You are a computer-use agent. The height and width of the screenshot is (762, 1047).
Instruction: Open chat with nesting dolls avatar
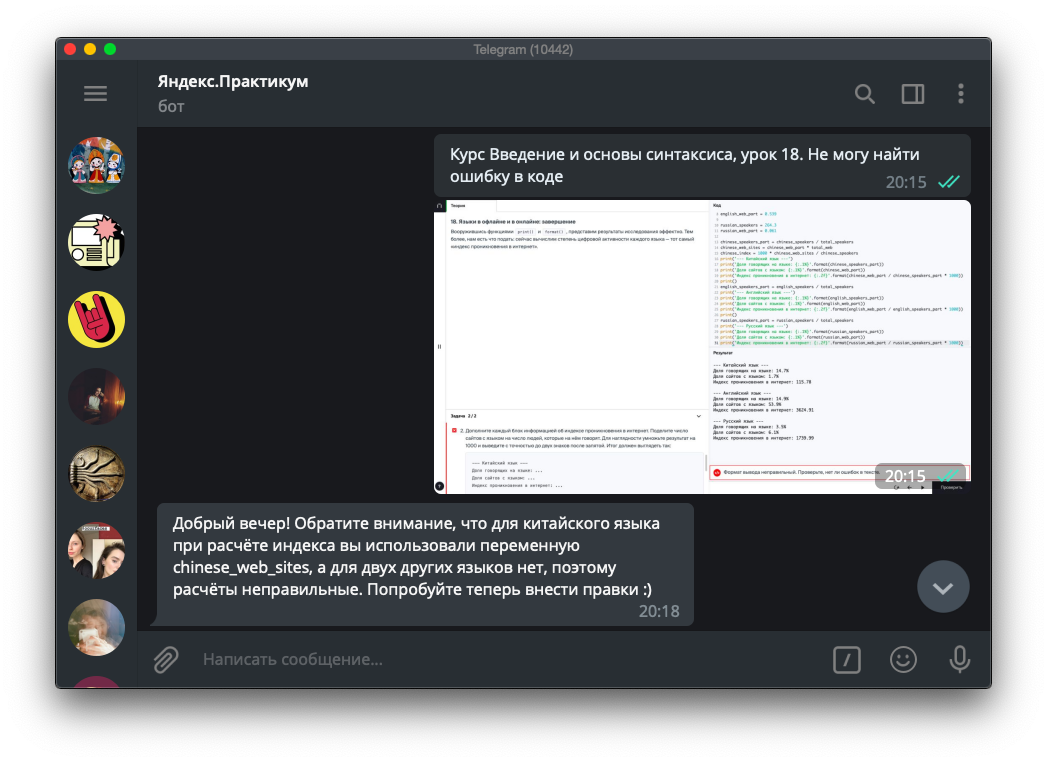click(96, 166)
